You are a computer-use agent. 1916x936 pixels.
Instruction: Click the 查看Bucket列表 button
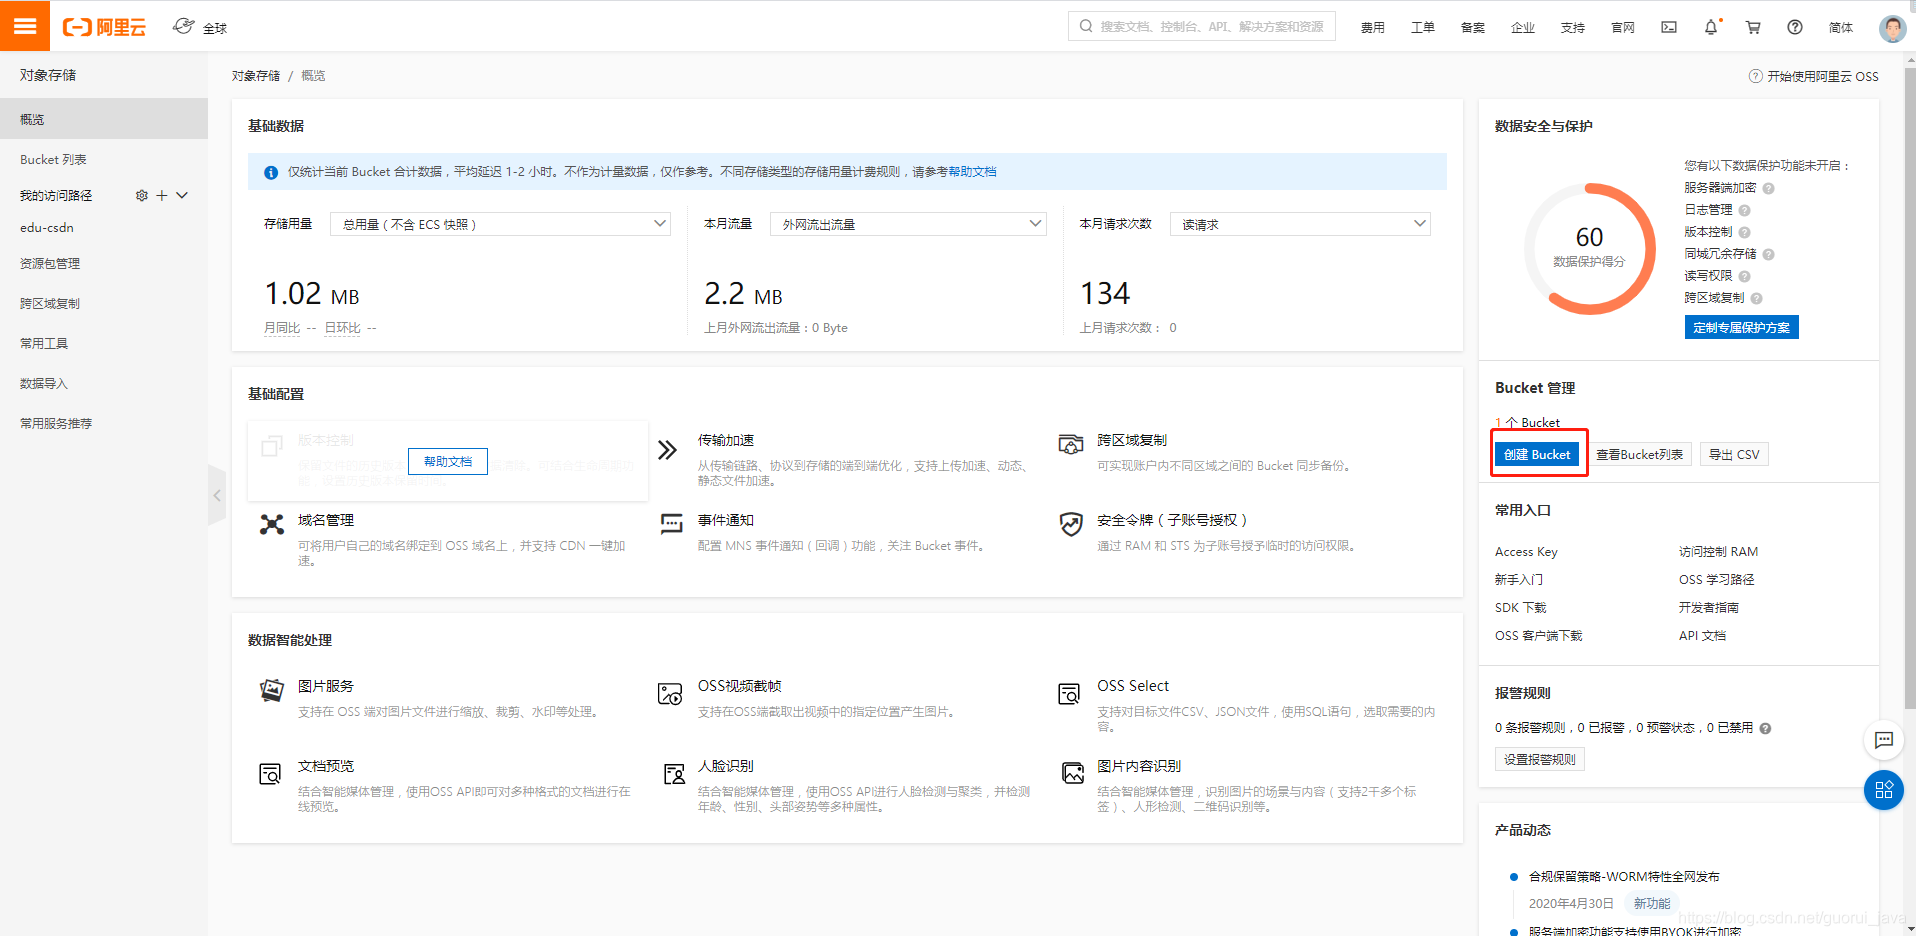point(1639,454)
